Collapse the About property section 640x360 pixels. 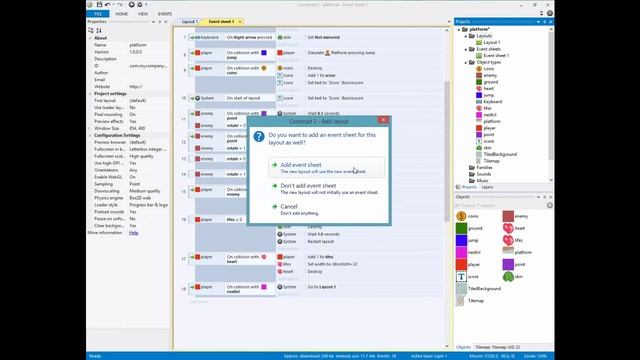pos(90,38)
